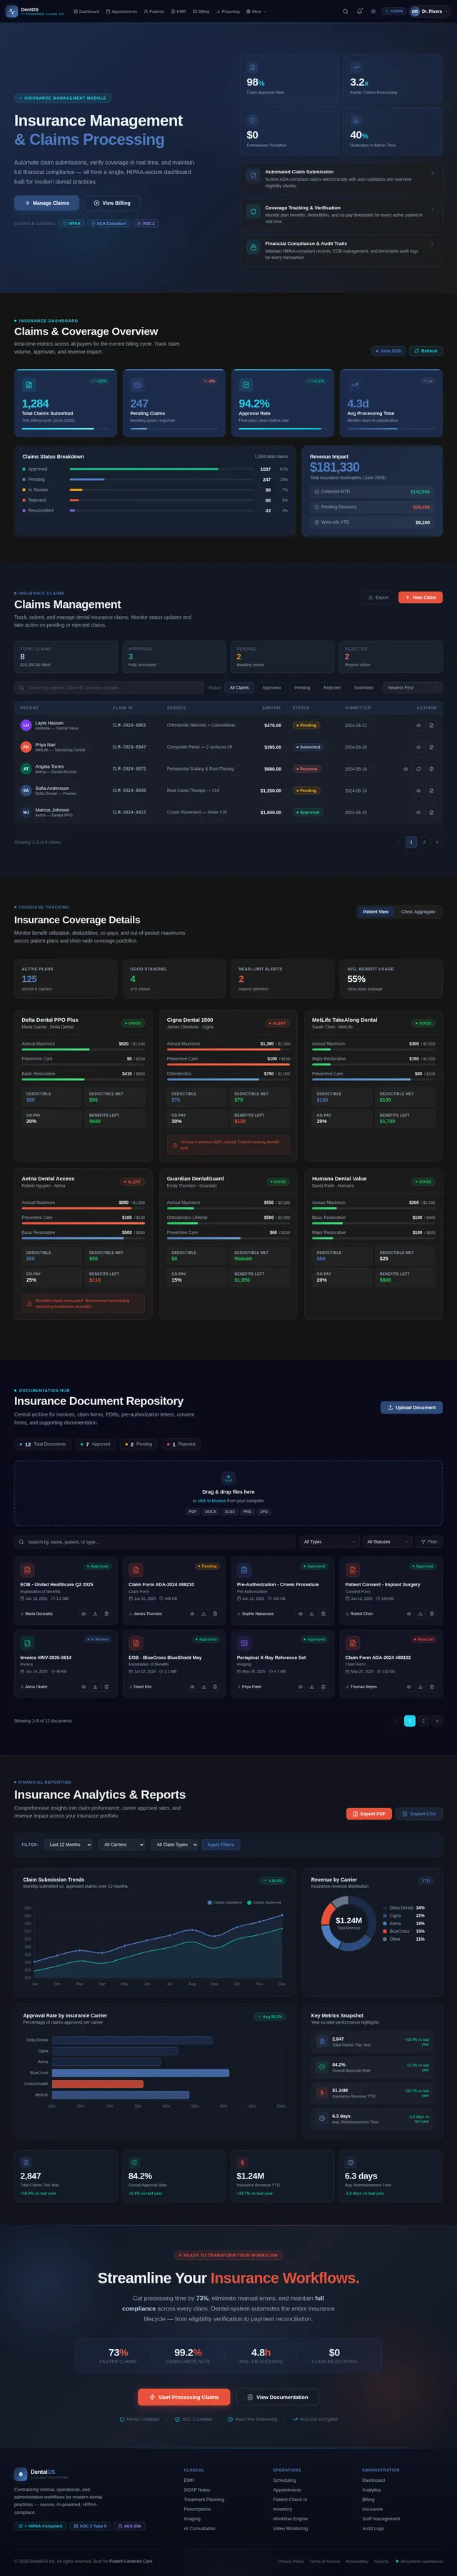
Task: Download the EOB United Healthcare Q2 document
Action: pos(94,1613)
